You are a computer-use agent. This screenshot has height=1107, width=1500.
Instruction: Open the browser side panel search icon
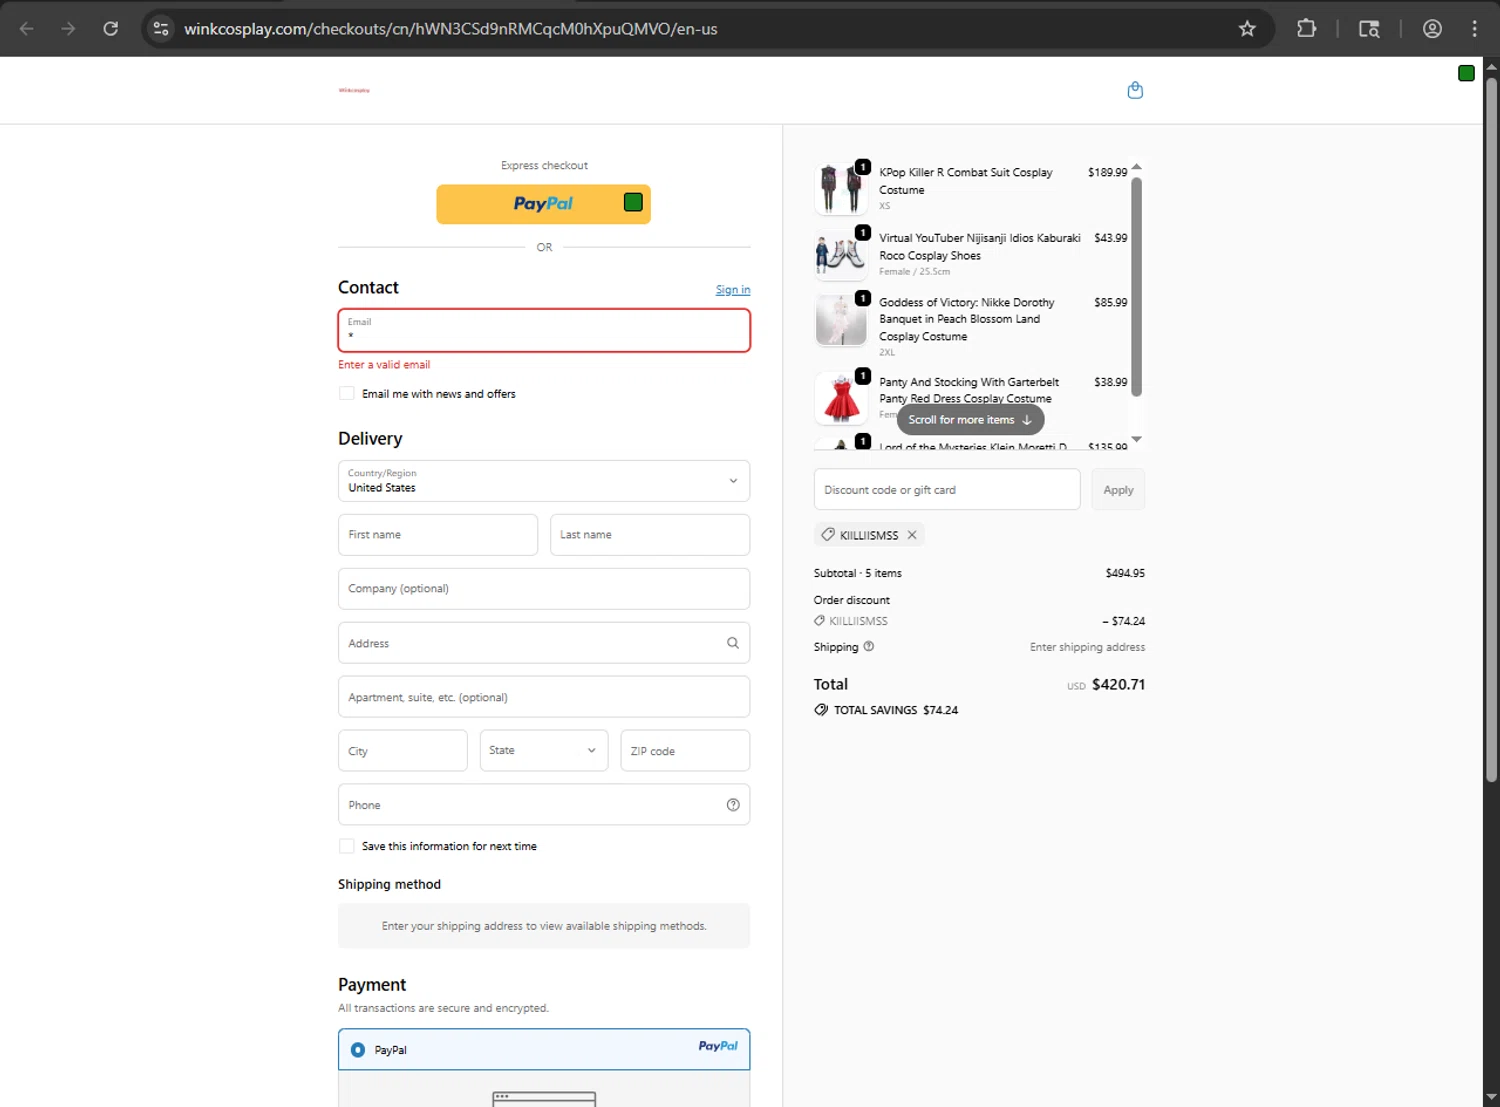pos(1369,29)
